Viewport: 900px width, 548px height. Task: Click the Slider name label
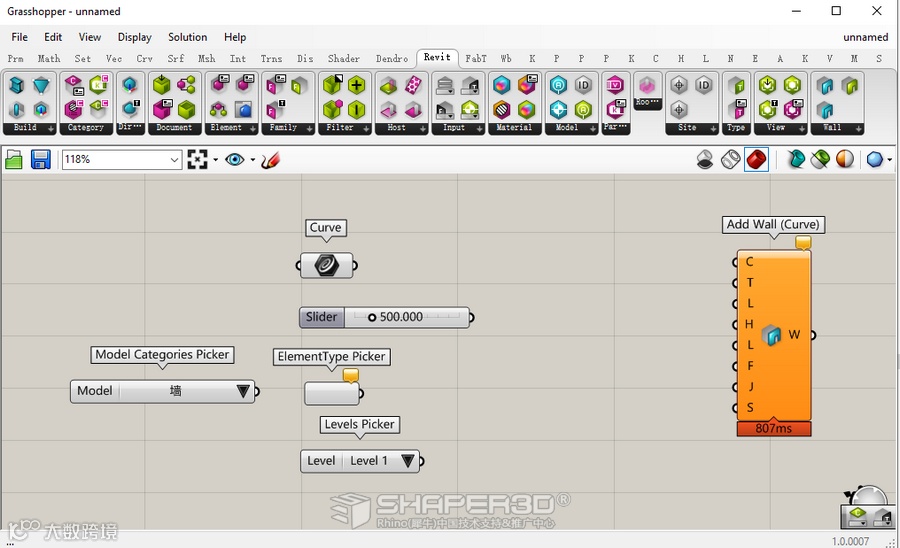(x=321, y=317)
